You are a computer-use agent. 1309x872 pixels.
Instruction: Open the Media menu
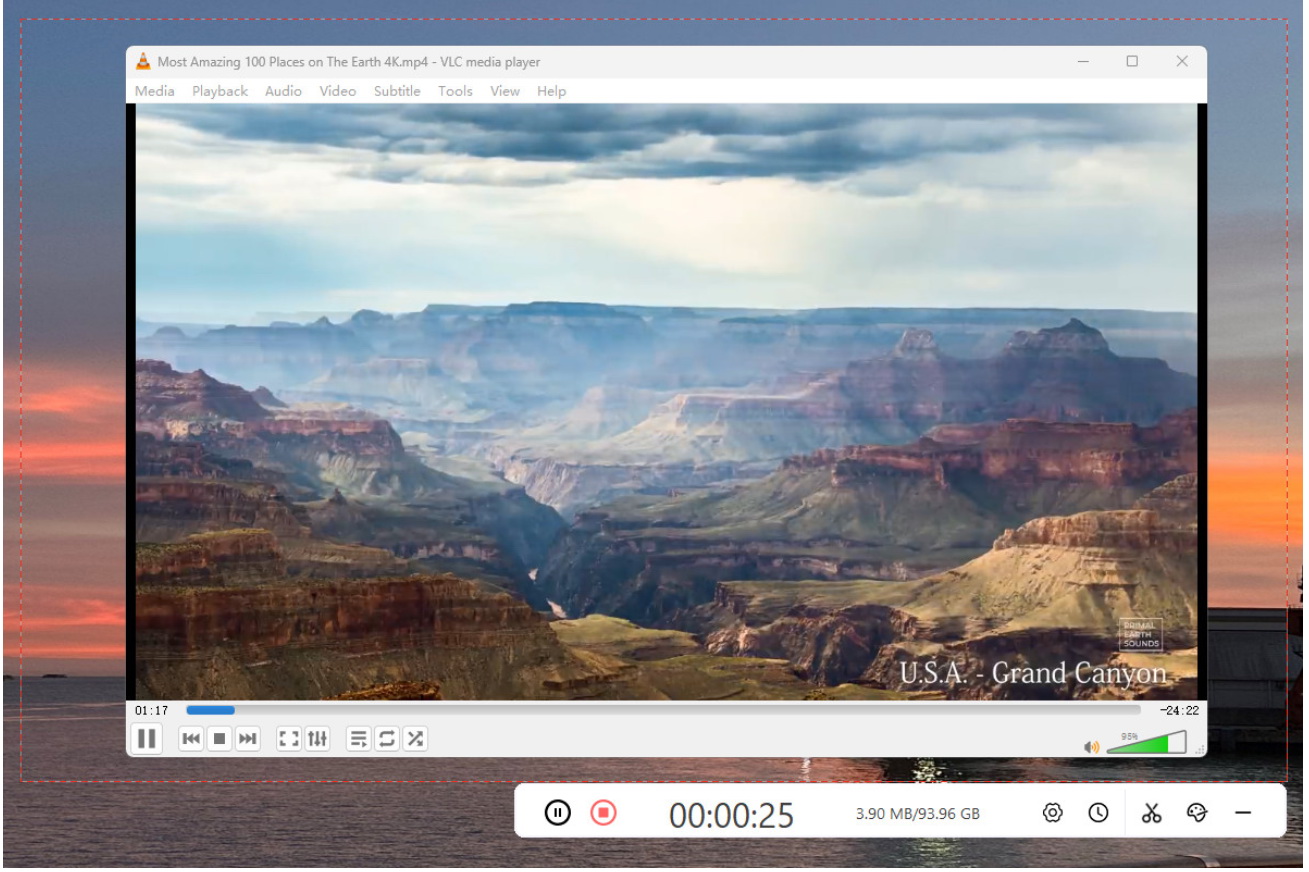[x=154, y=91]
